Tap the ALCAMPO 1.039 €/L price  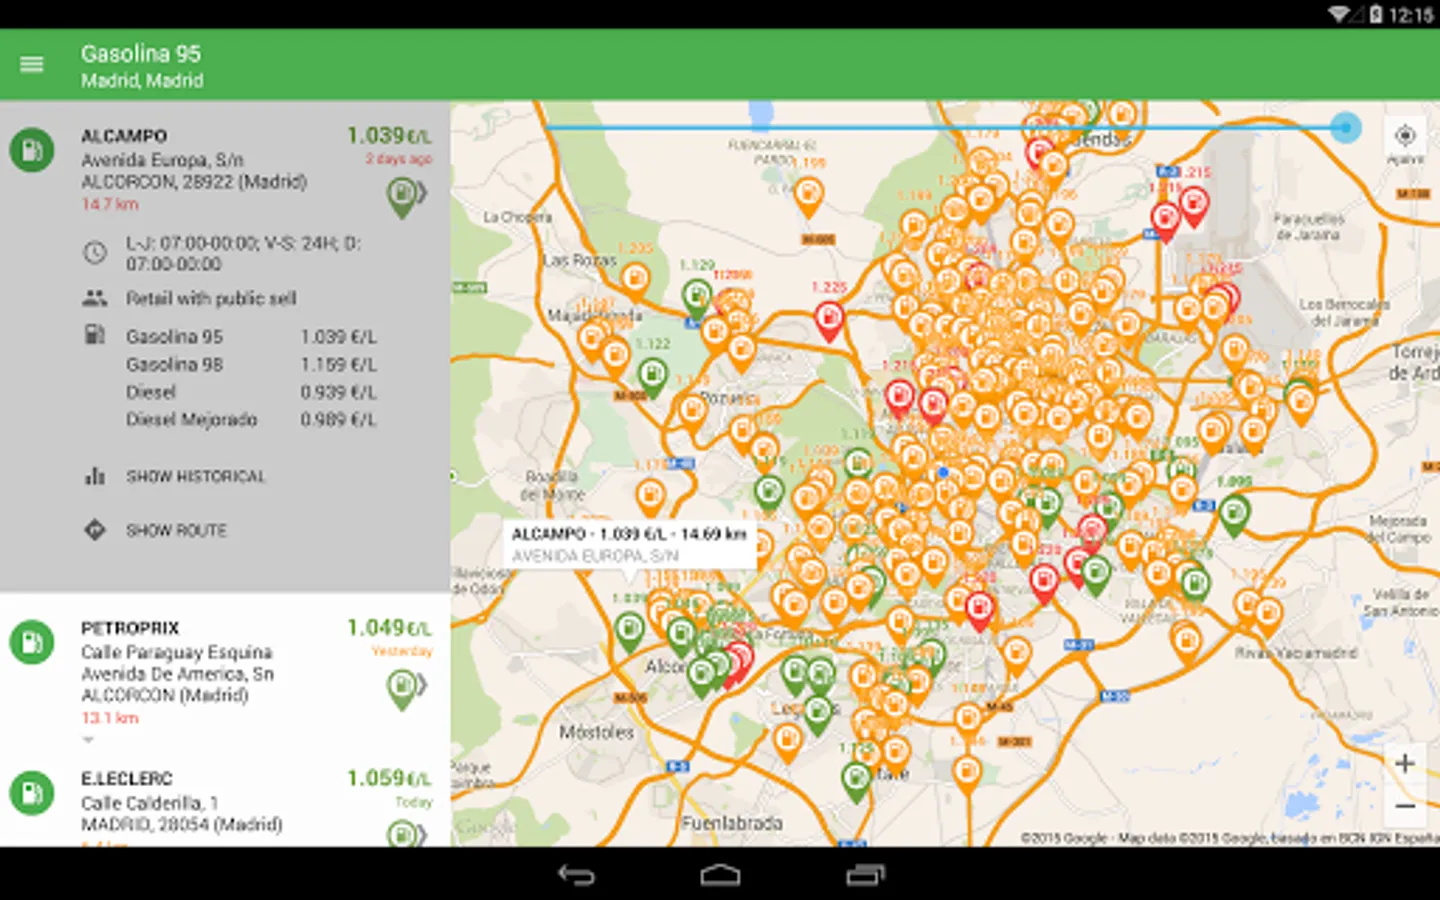click(389, 136)
